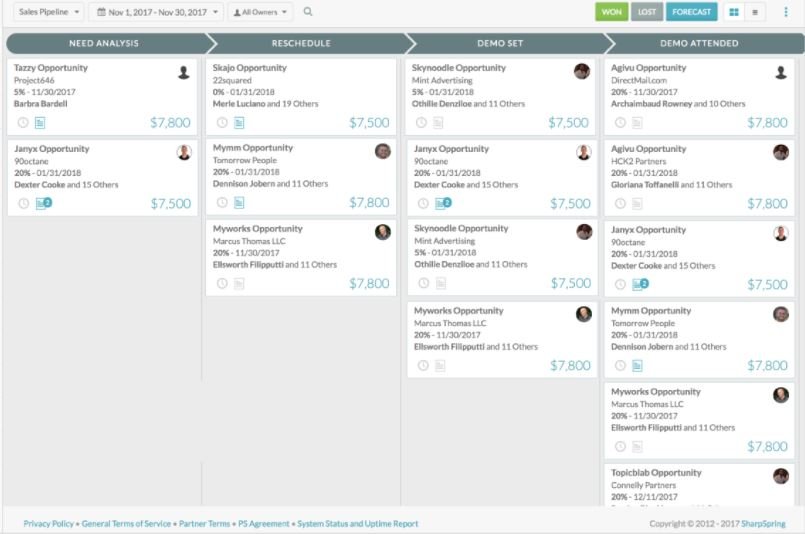Click clock icon on Reschedule Myworks Opportunity card

[222, 283]
